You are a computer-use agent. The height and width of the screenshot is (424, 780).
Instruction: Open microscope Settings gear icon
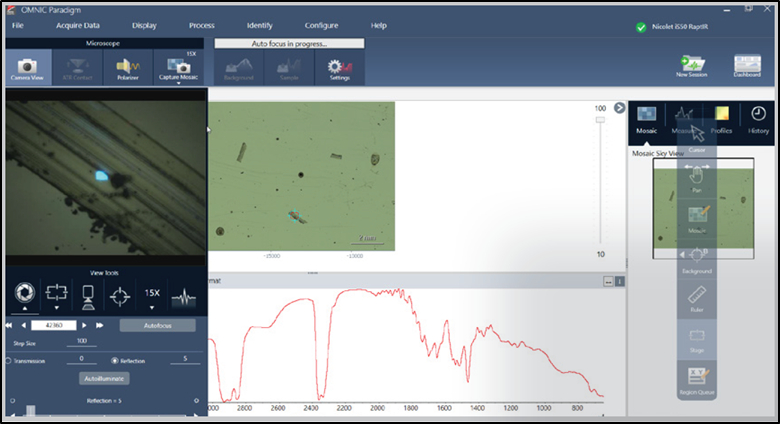pyautogui.click(x=340, y=68)
